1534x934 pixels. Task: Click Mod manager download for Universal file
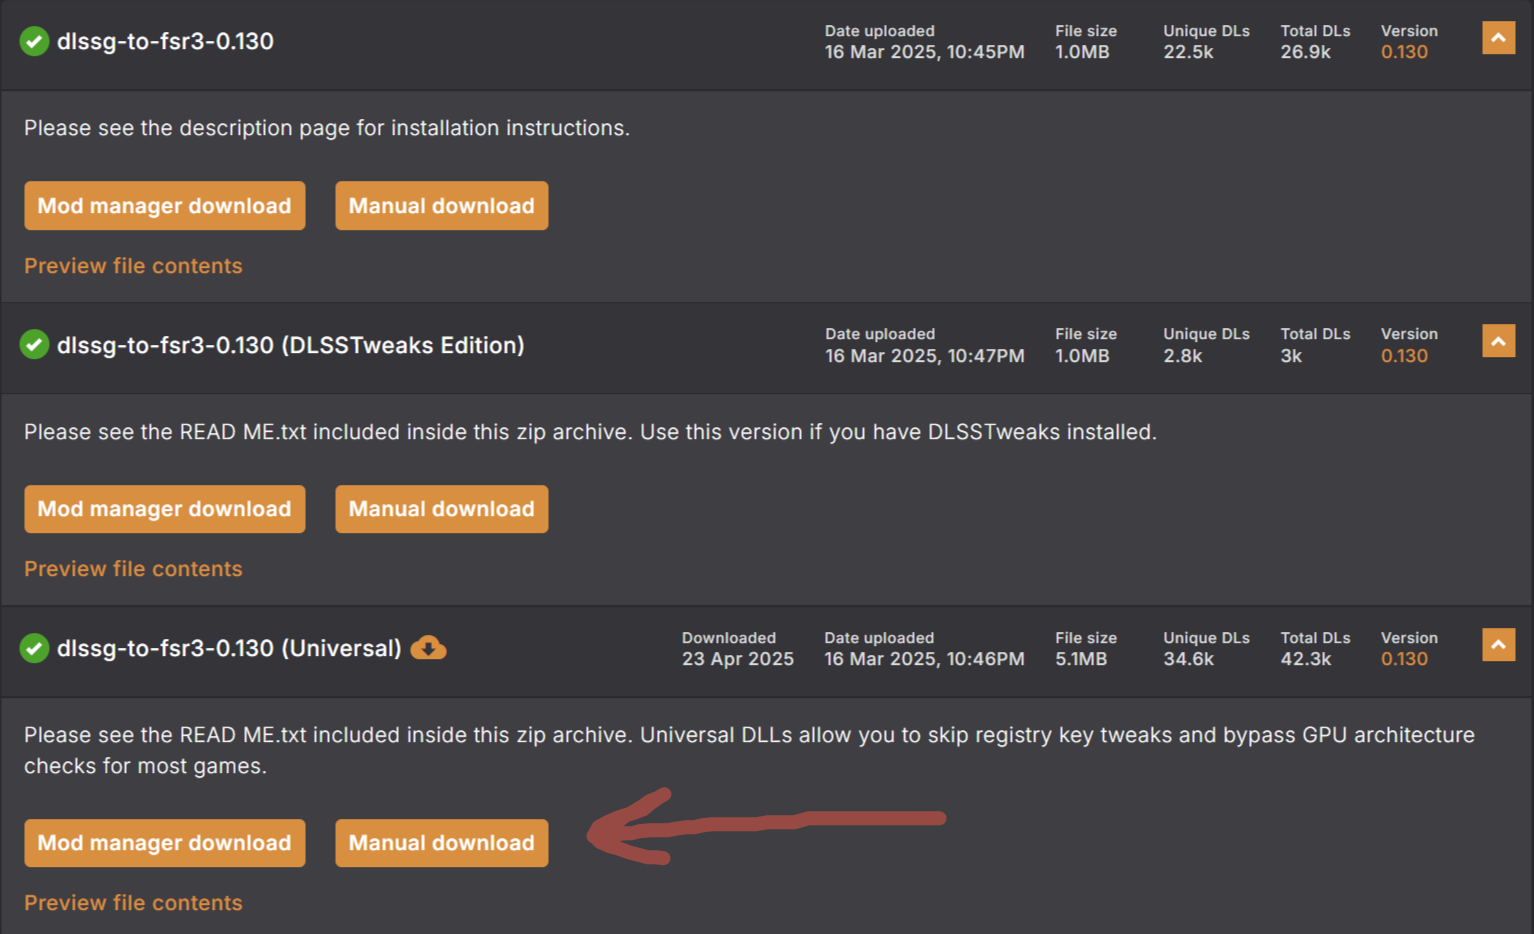point(165,843)
